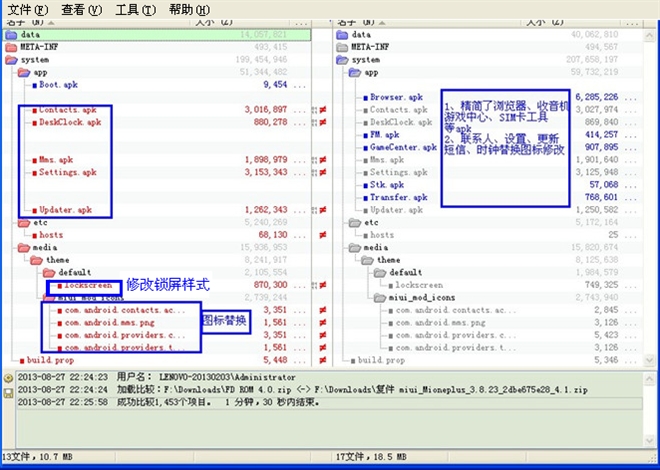Select DeskClock.apk in left pane
Viewport: 660px width, 470px height.
70,122
